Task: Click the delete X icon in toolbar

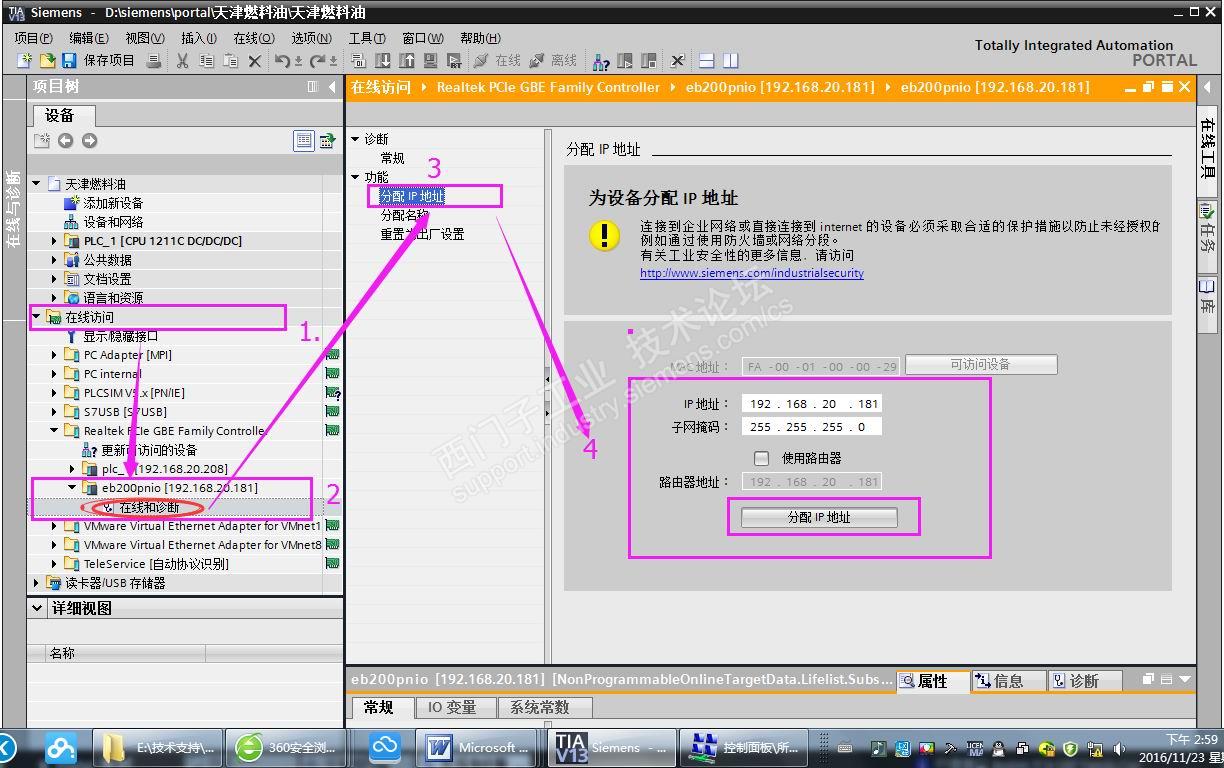Action: (x=254, y=61)
